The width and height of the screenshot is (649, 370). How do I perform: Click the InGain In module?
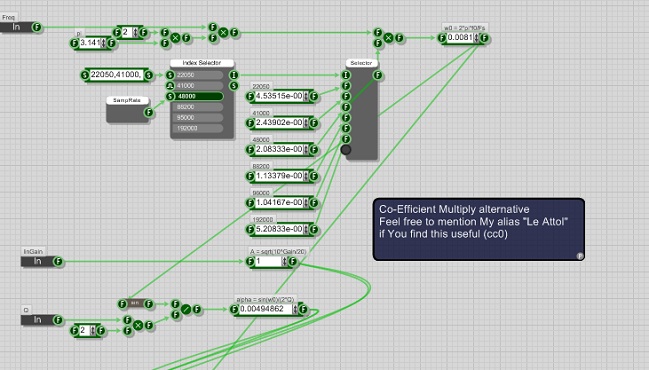[x=38, y=262]
